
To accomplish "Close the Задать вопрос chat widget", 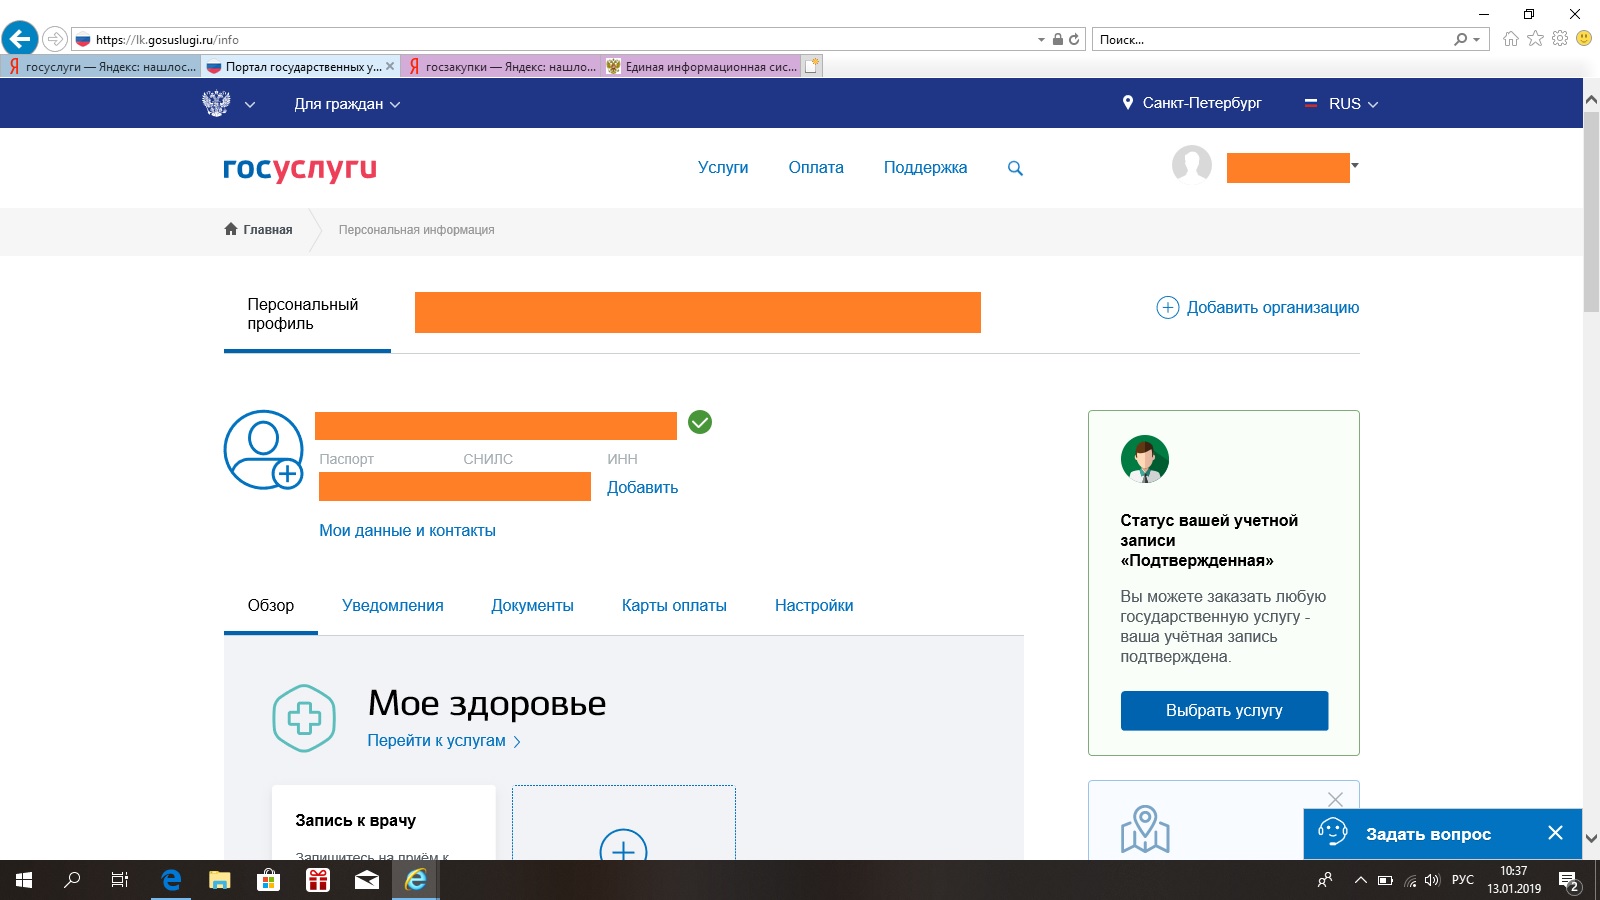I will (1555, 833).
